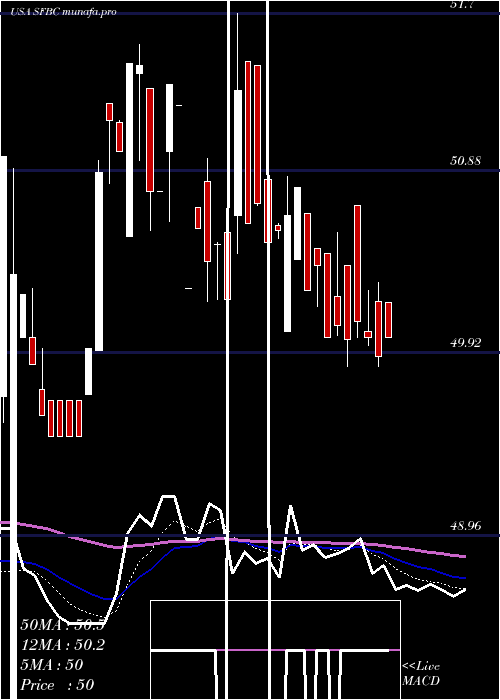500x700 pixels.
Task: Click the 48.96 price axis label
Action: [x=466, y=526]
